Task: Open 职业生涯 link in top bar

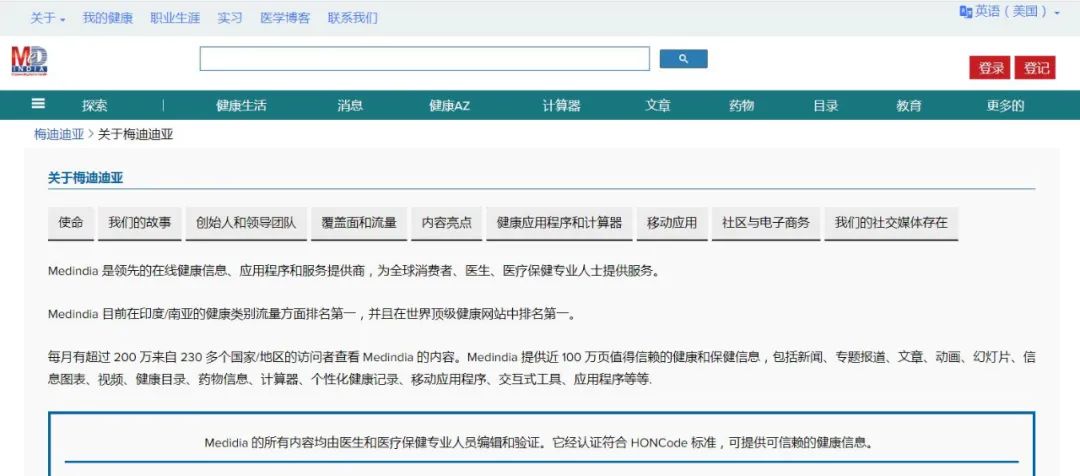Action: (x=175, y=19)
